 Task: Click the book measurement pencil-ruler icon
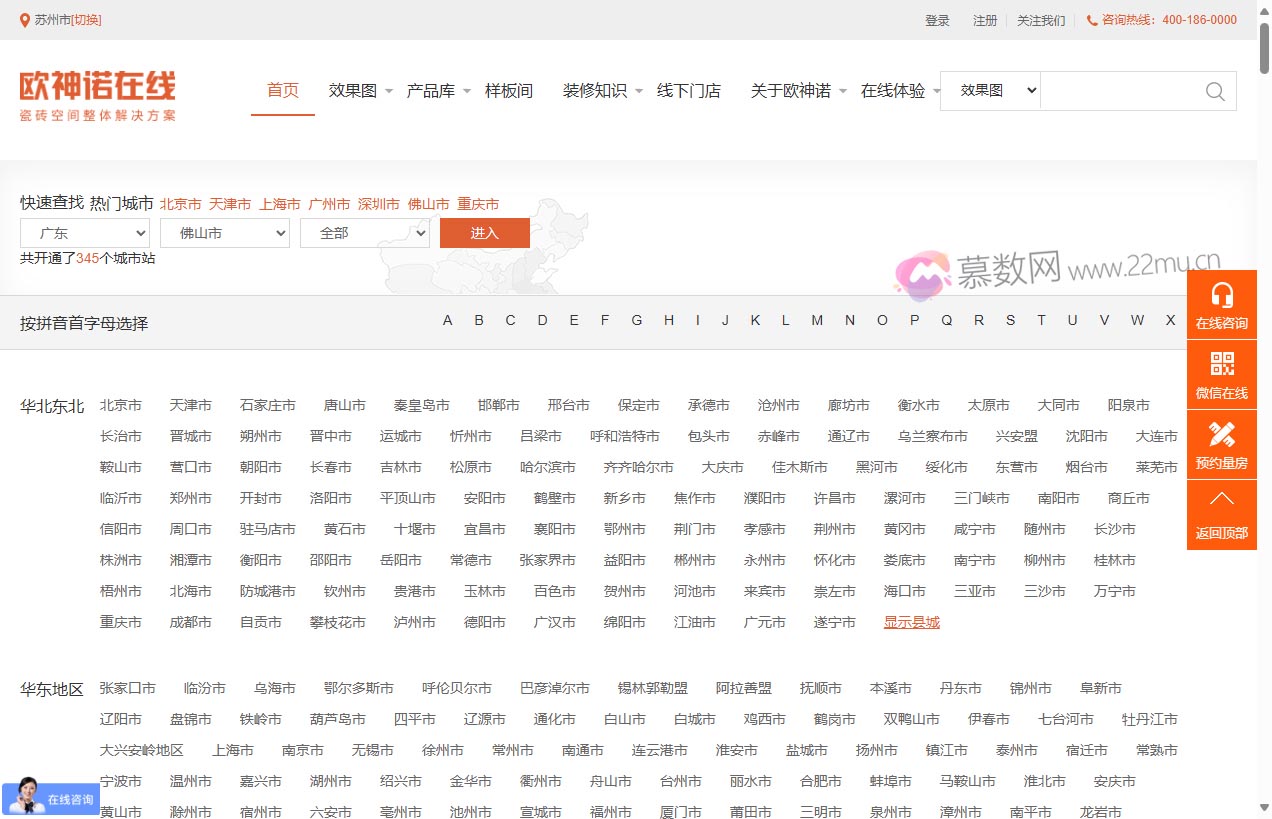(x=1221, y=434)
